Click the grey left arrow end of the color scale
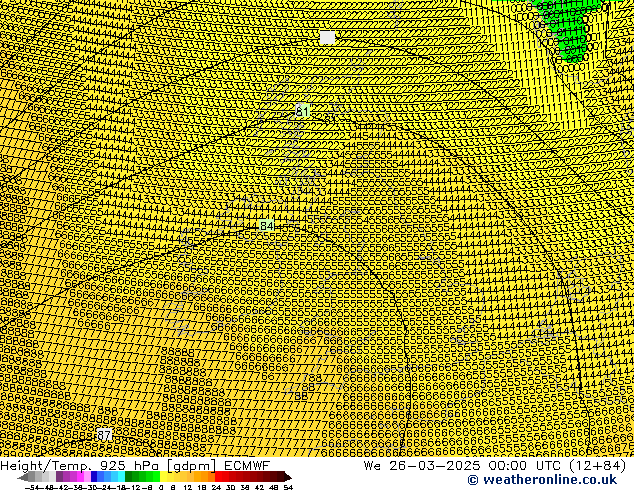The height and width of the screenshot is (490, 634). 22,477
